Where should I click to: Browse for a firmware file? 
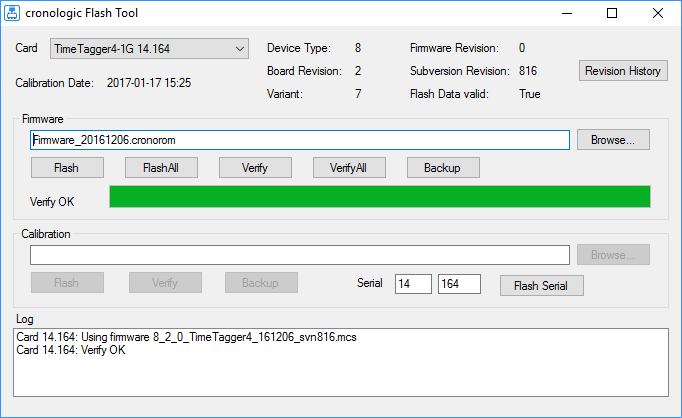click(x=613, y=140)
